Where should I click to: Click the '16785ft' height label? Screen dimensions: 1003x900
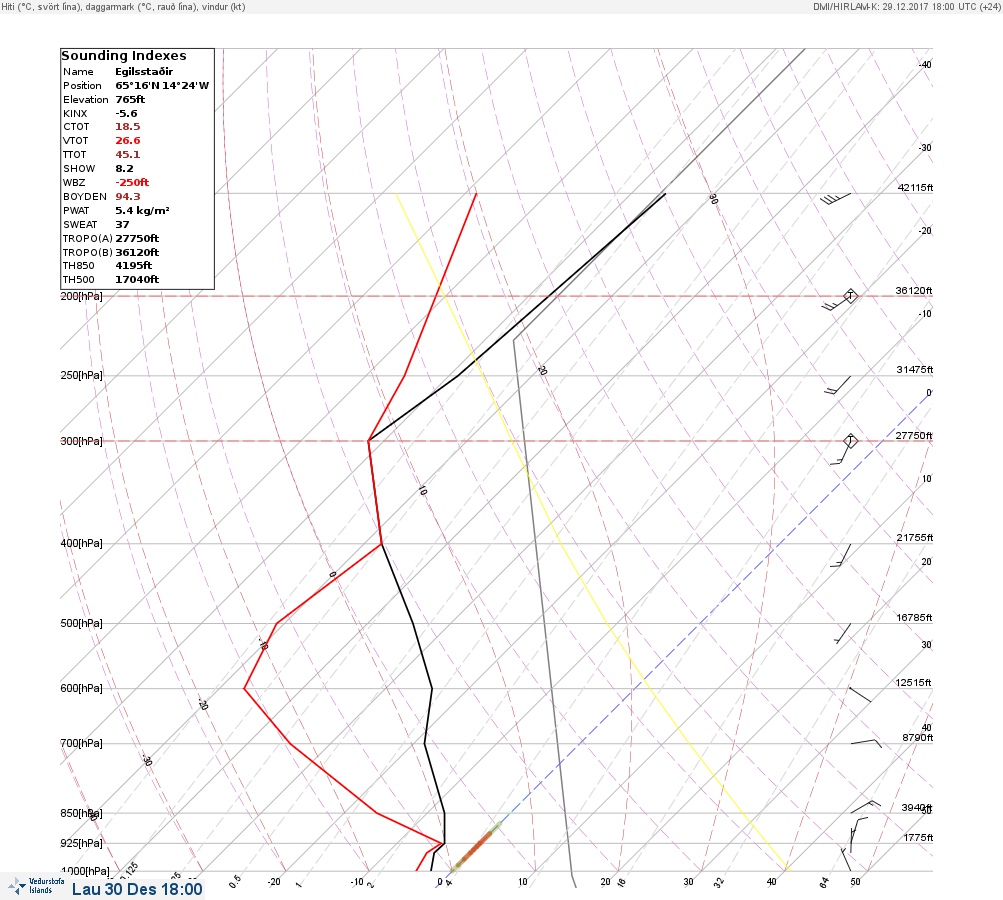(x=914, y=617)
